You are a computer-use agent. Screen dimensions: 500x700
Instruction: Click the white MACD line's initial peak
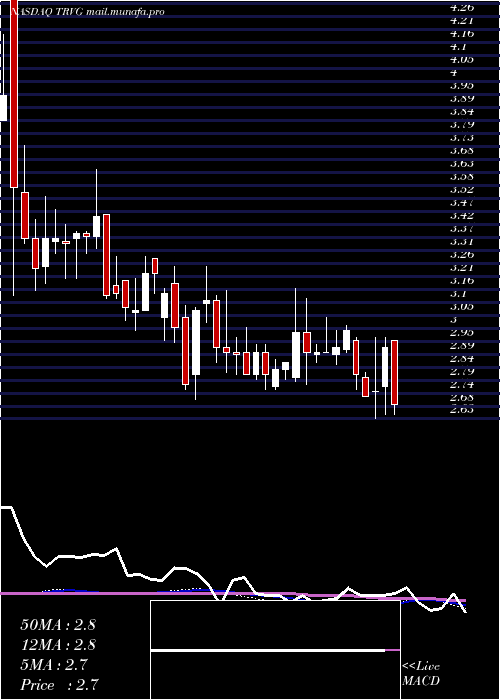(6, 508)
